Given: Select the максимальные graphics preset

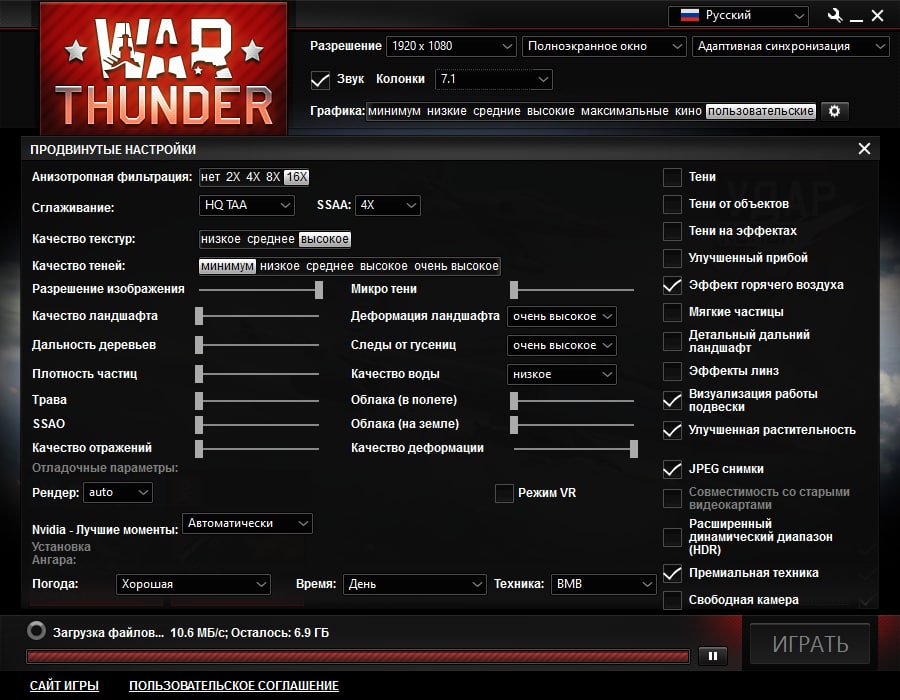Looking at the screenshot, I should click(624, 111).
